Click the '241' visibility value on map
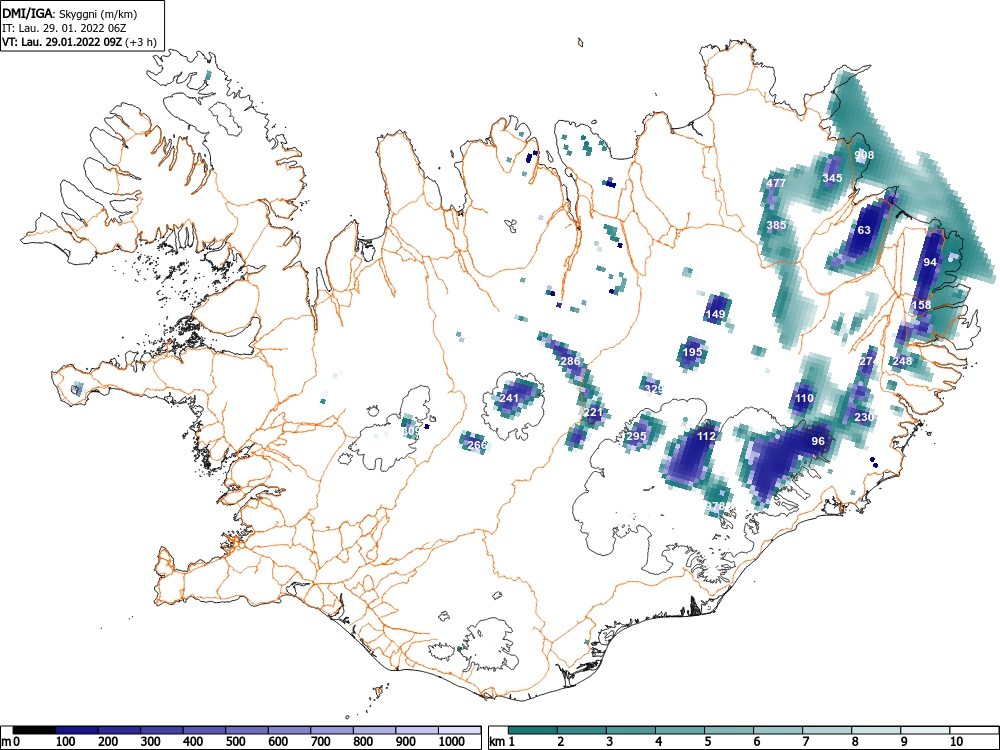1000x750 pixels. click(509, 398)
